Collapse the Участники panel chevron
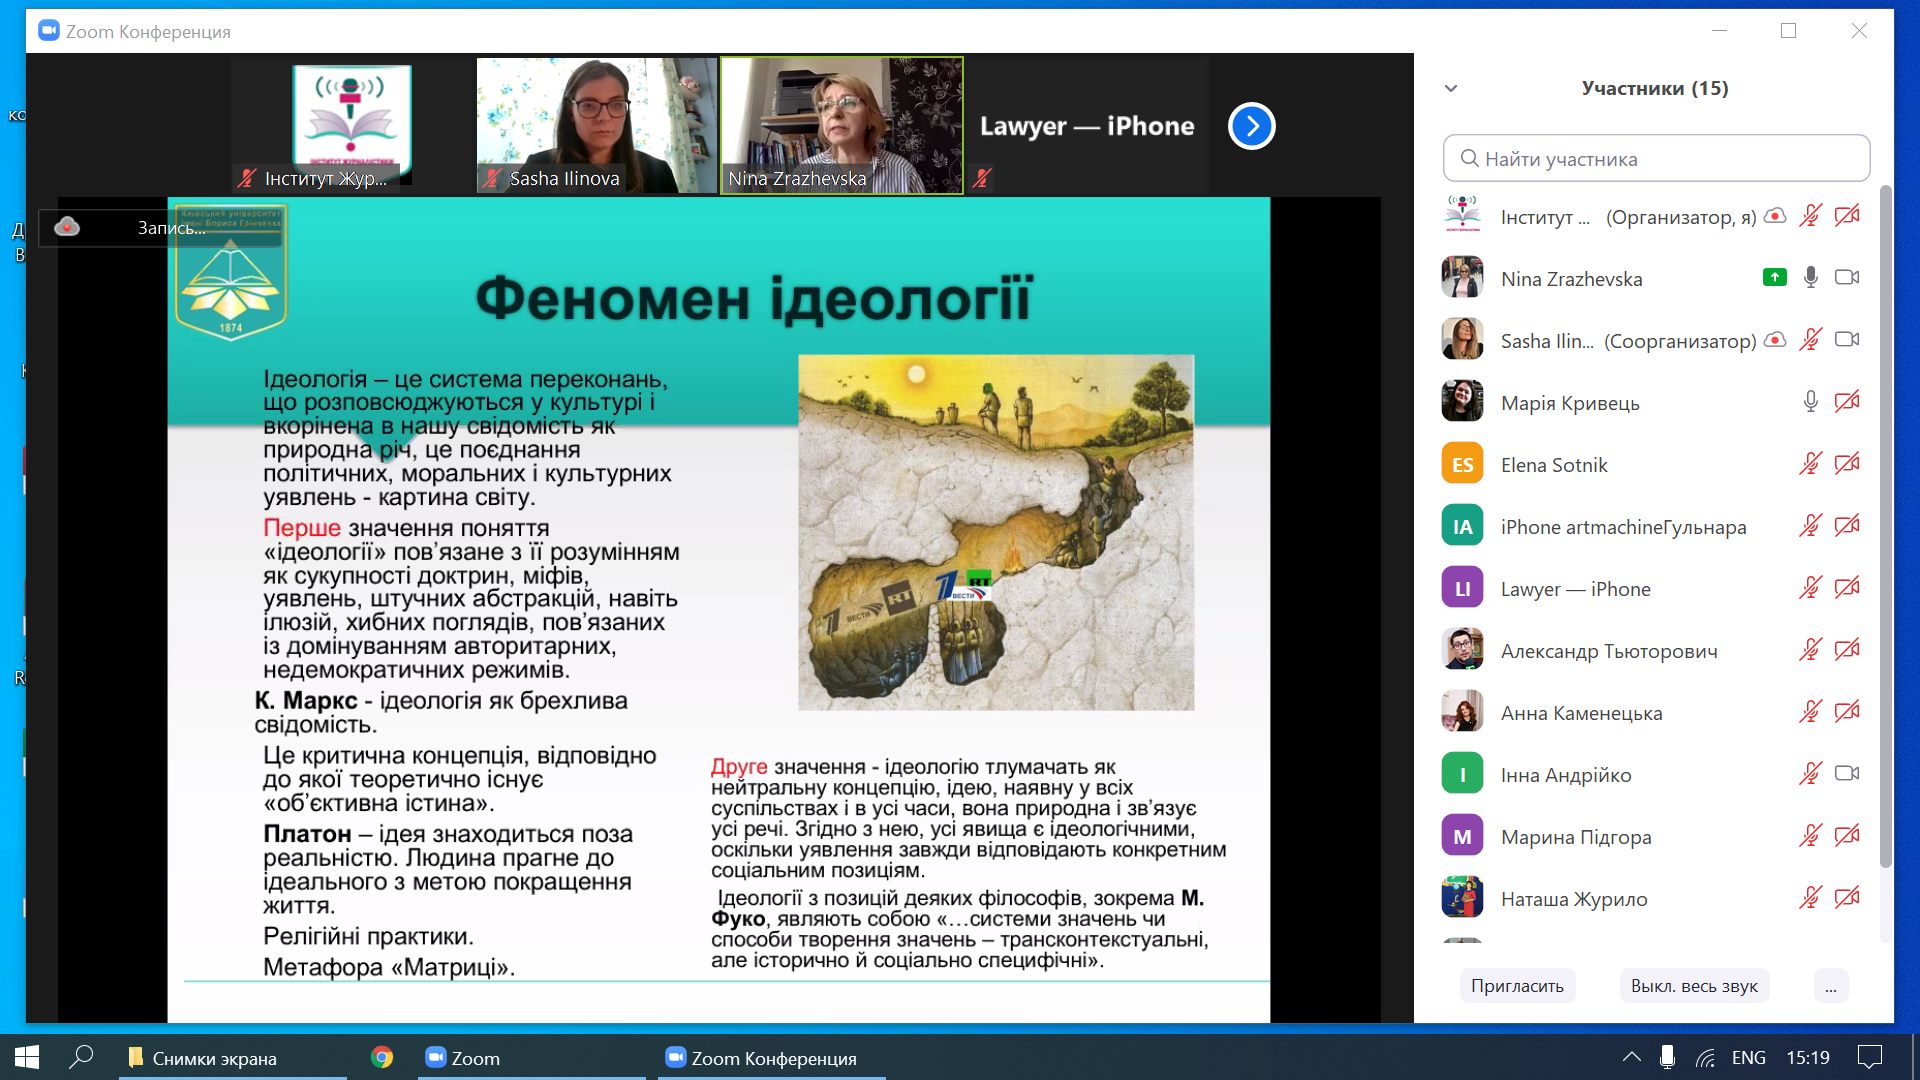The width and height of the screenshot is (1920, 1080). point(1451,88)
